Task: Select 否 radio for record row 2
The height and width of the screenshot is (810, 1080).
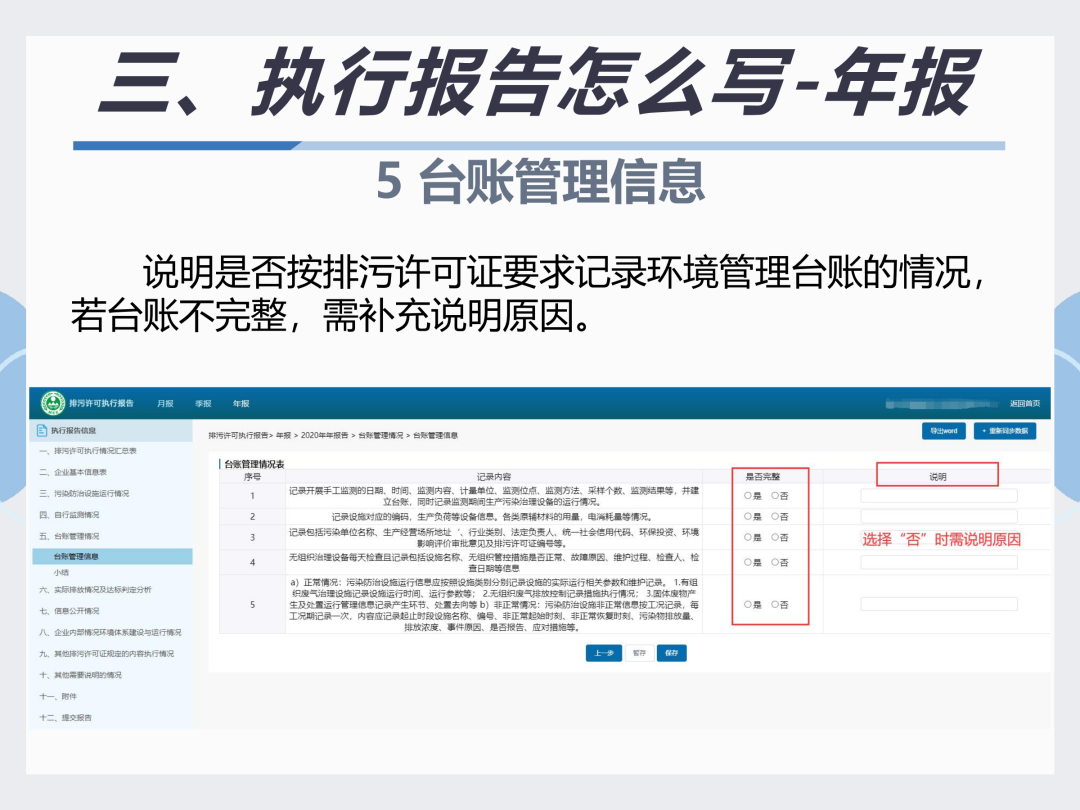Action: pos(775,516)
